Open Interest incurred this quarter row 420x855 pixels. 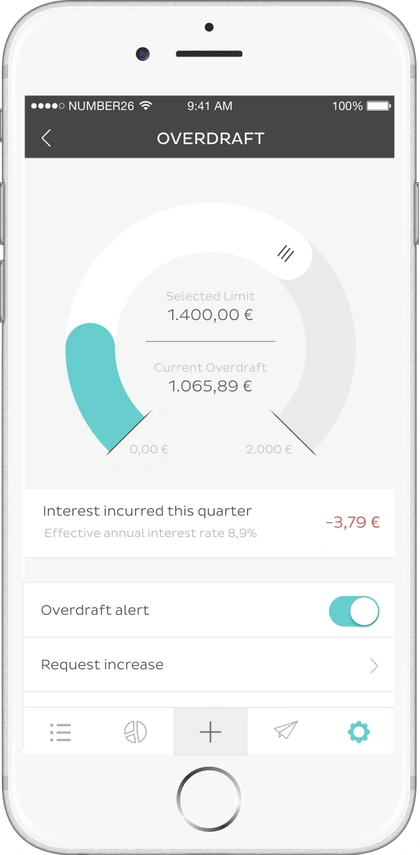click(x=209, y=523)
